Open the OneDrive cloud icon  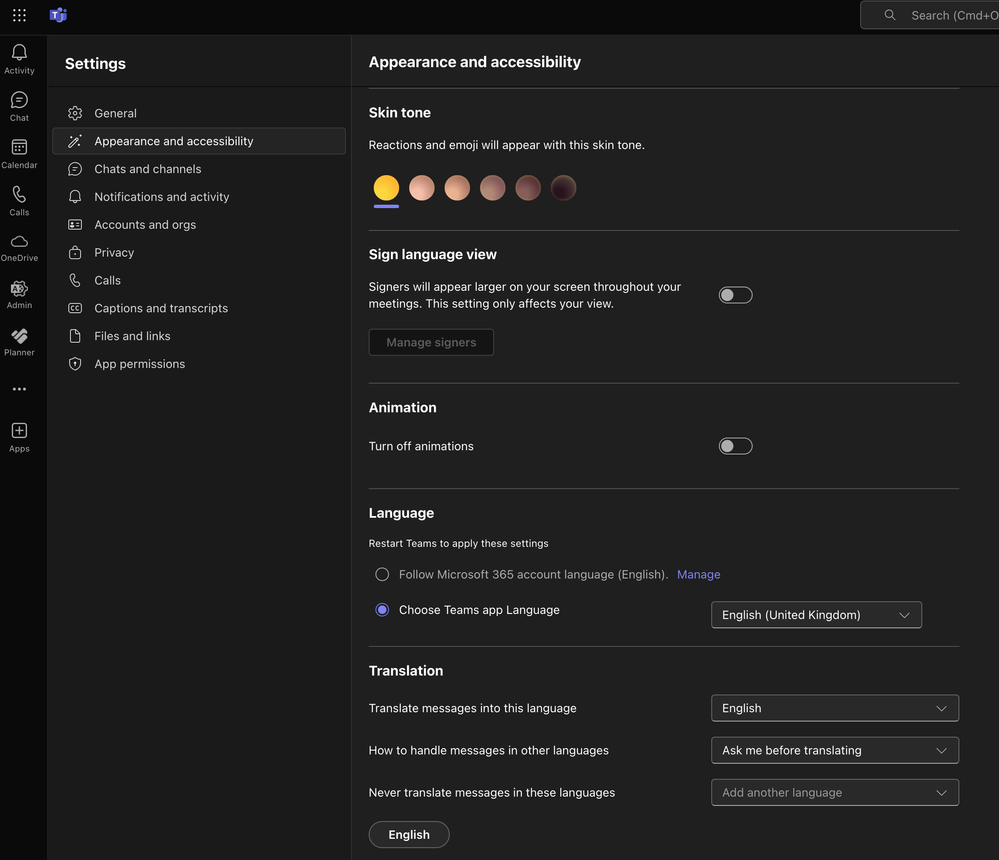click(x=19, y=241)
